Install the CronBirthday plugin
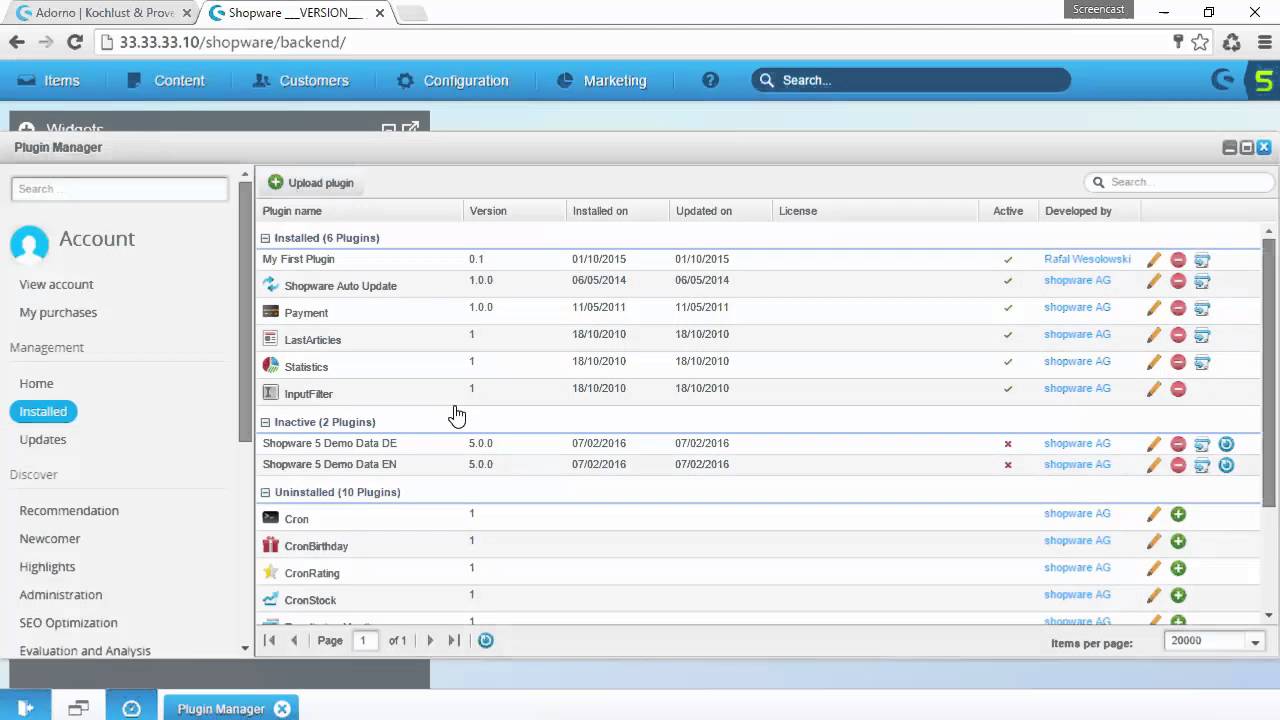This screenshot has width=1280, height=720. 1178,541
